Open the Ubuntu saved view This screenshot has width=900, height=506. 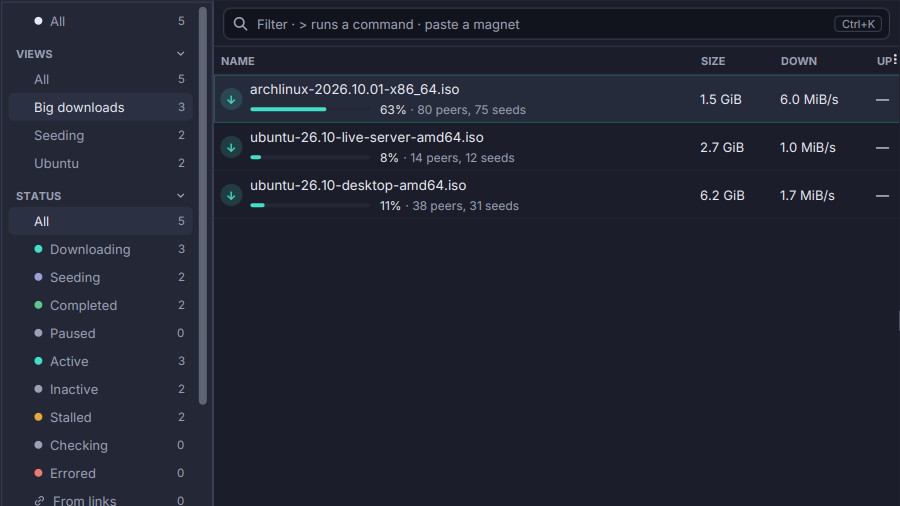coord(100,164)
